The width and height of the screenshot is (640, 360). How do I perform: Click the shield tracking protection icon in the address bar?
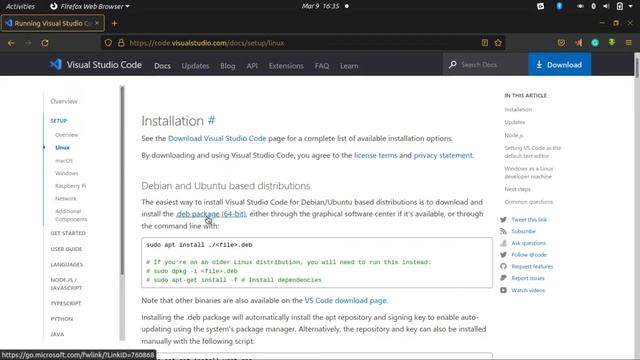coord(108,43)
